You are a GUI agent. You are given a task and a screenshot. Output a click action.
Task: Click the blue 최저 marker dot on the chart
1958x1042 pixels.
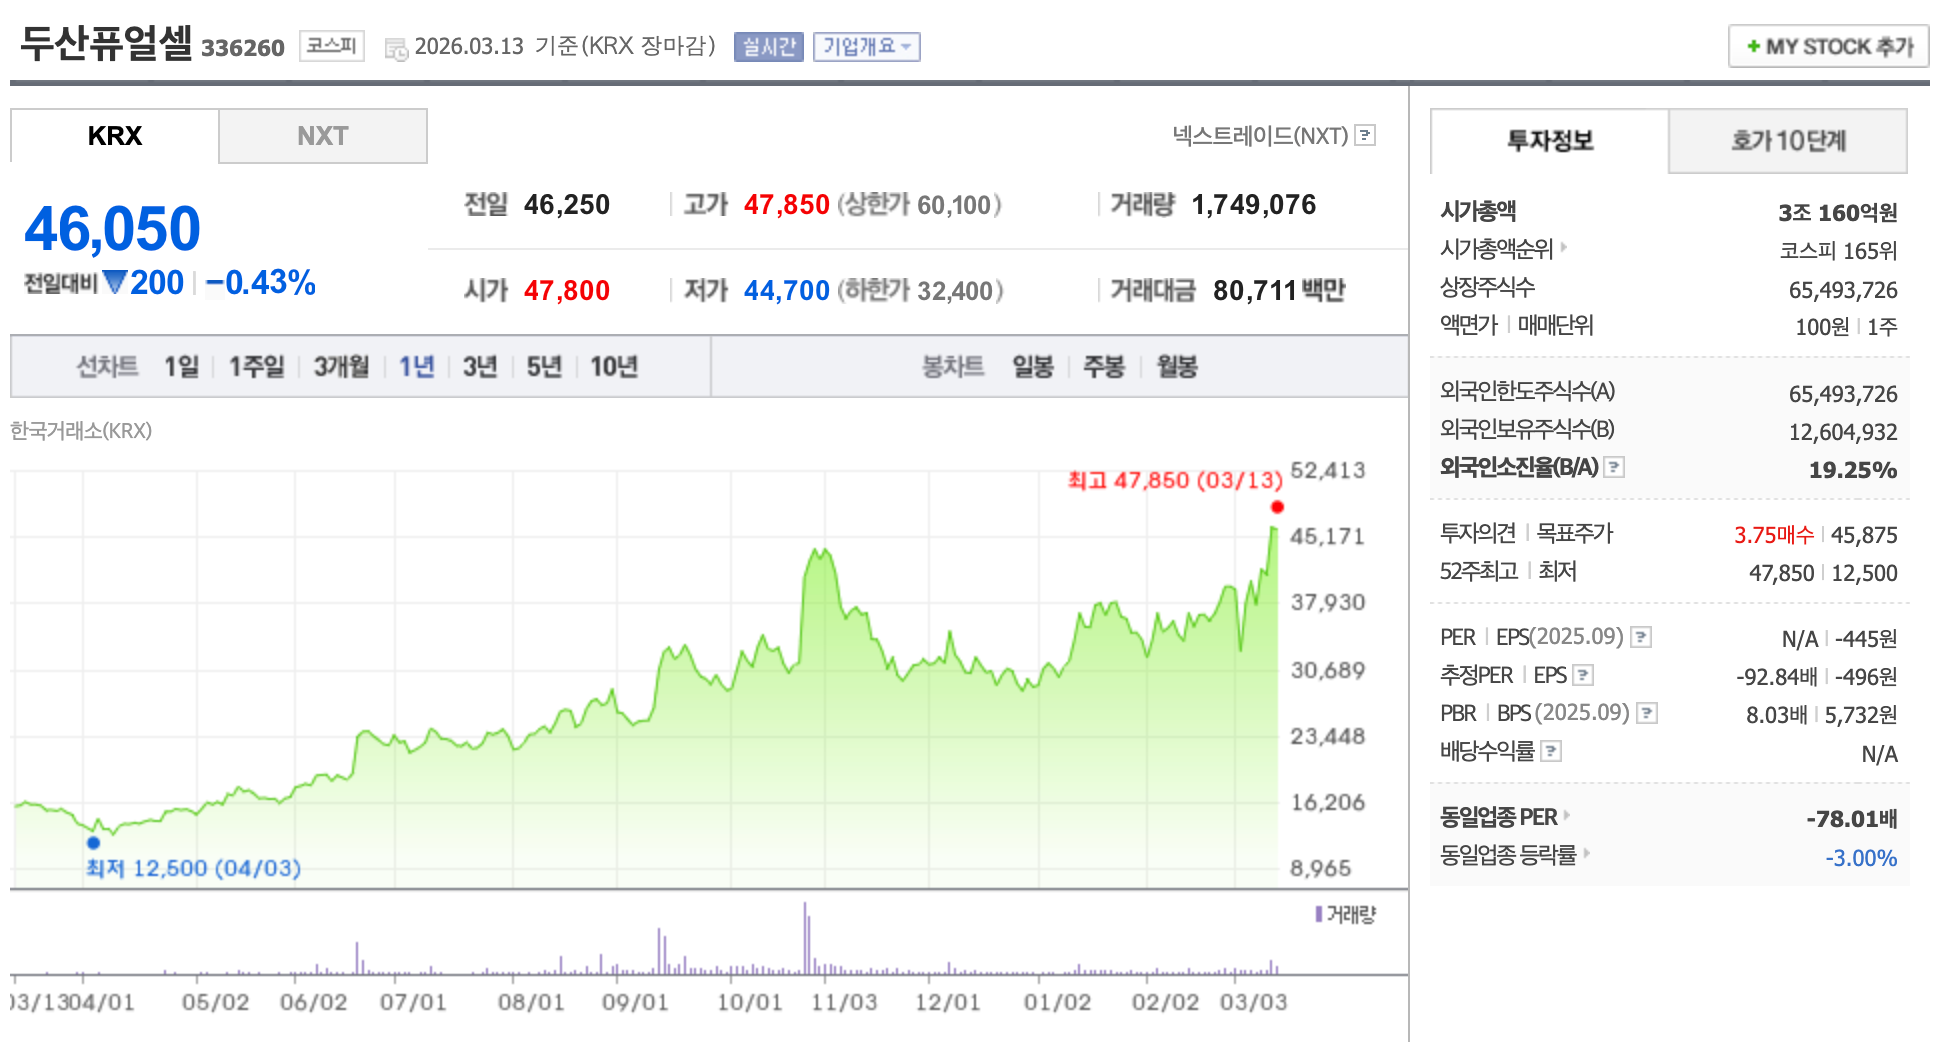(x=93, y=842)
